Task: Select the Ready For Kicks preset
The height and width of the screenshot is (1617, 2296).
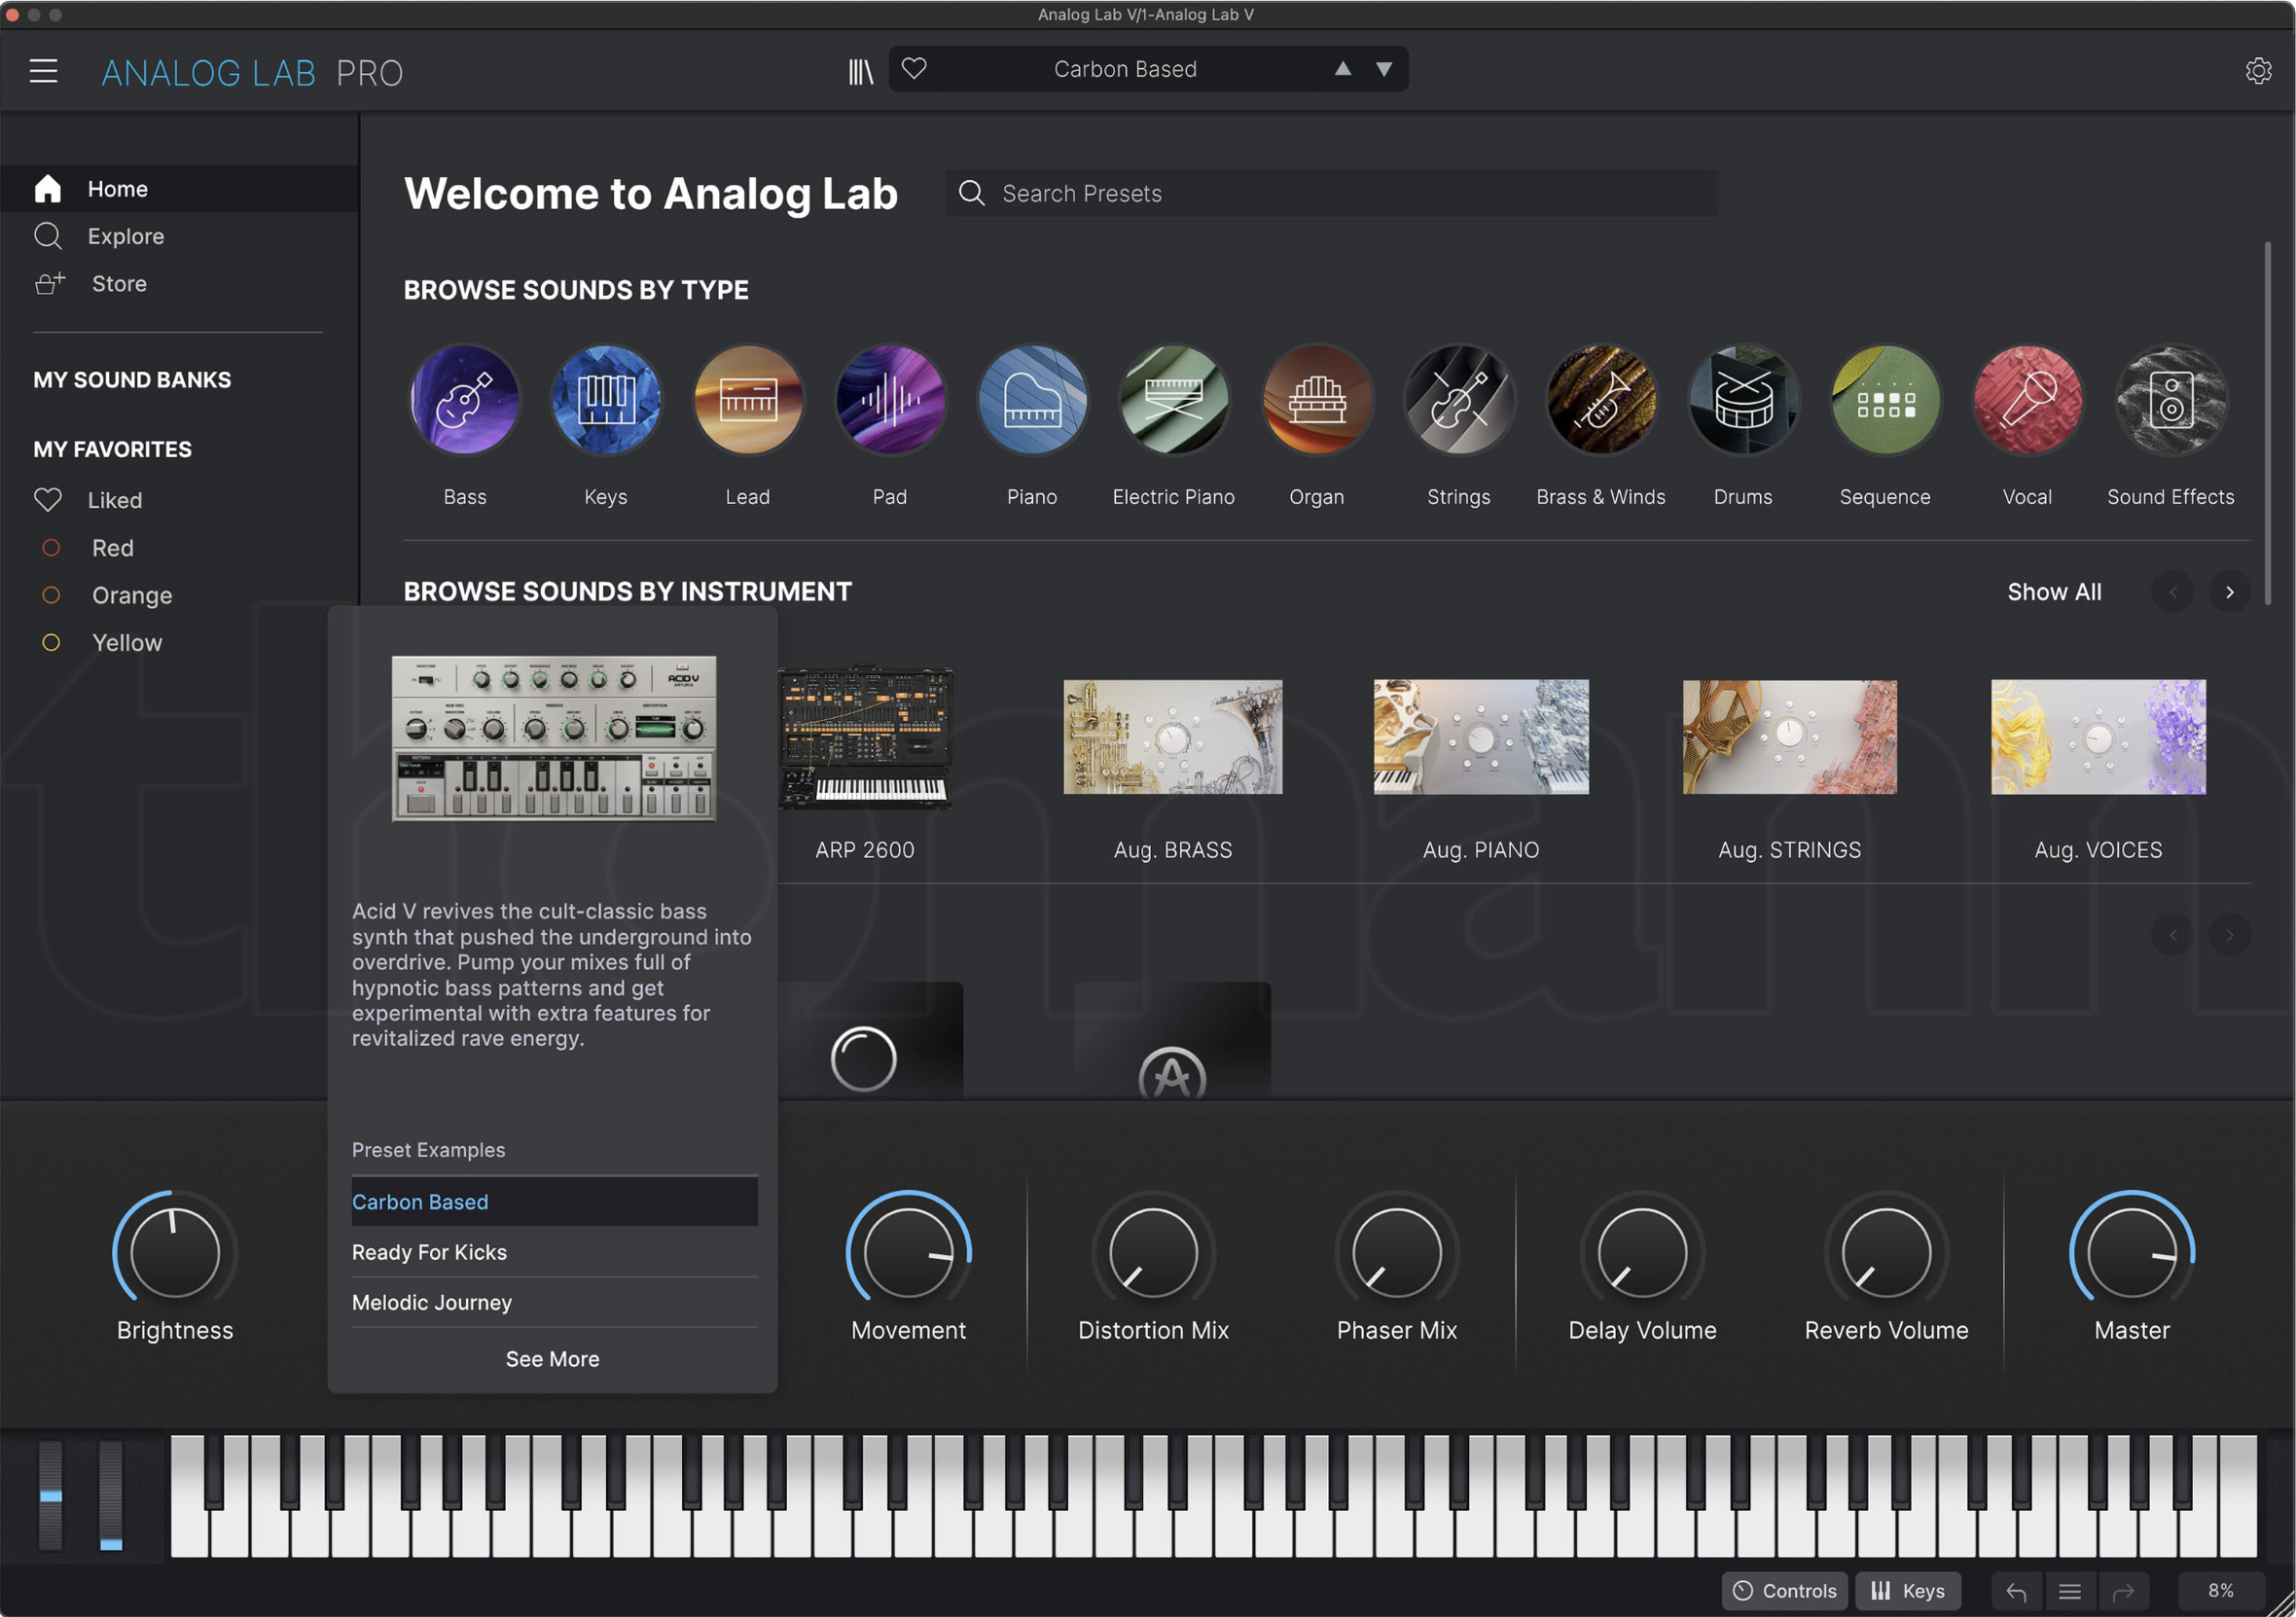Action: coord(429,1251)
